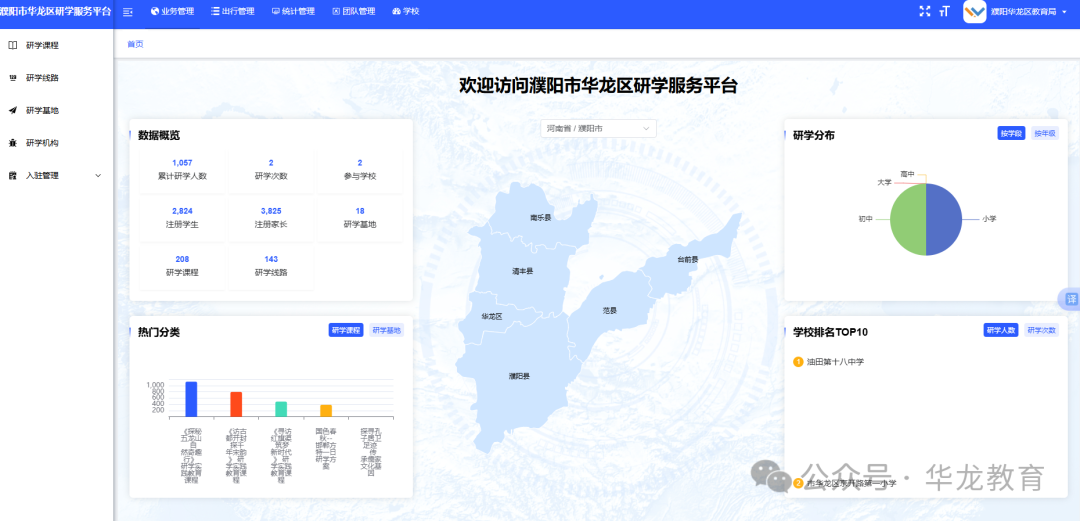Click 大学 pie chart label

click(x=884, y=183)
